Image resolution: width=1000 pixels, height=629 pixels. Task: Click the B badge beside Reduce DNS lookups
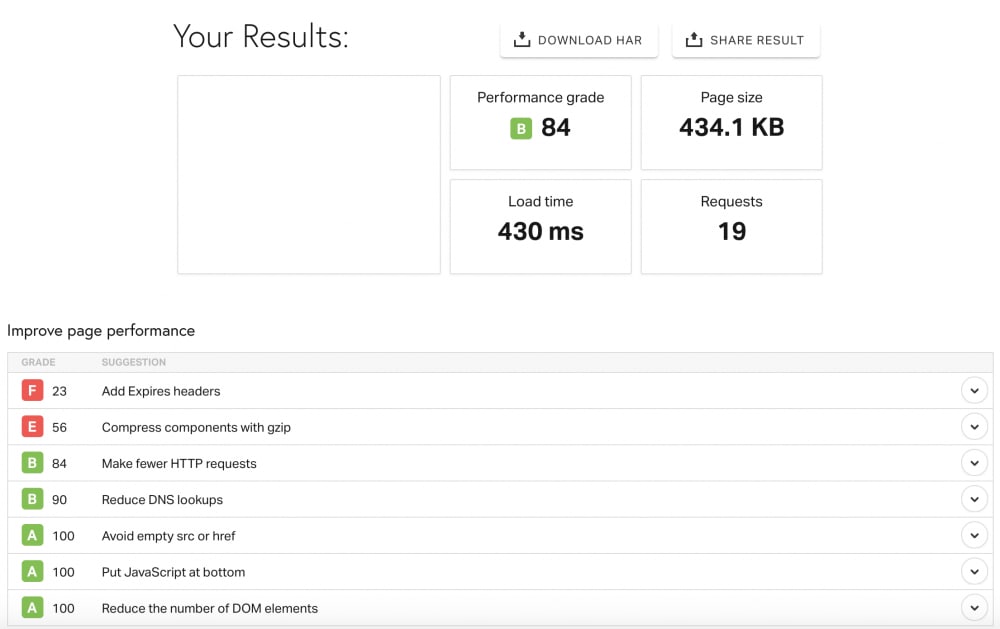coord(32,499)
